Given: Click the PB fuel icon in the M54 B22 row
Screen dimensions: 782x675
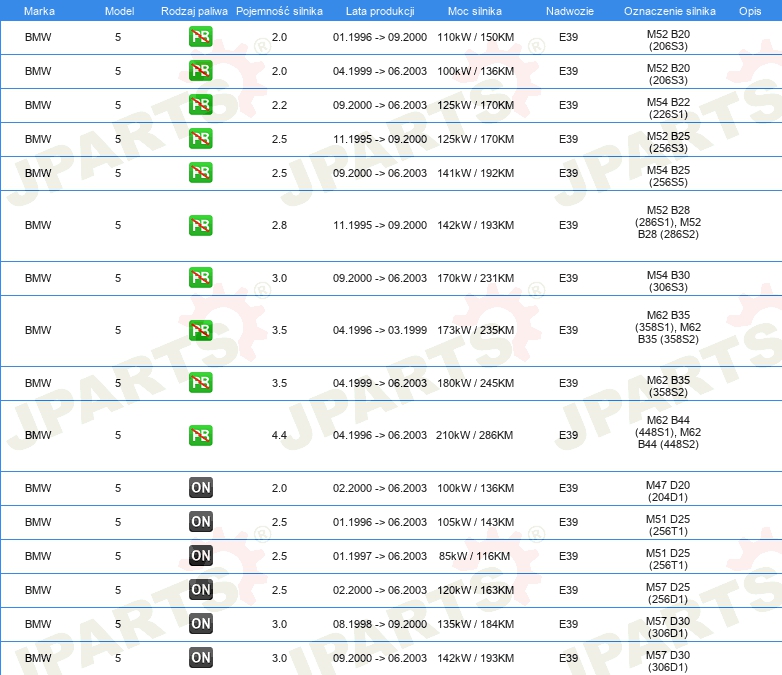Looking at the screenshot, I should click(x=200, y=105).
